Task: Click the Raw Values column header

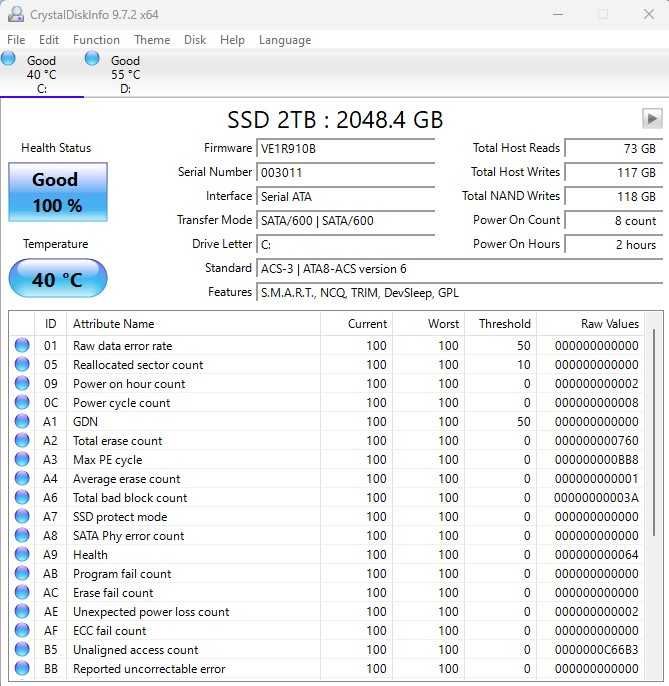Action: (591, 324)
